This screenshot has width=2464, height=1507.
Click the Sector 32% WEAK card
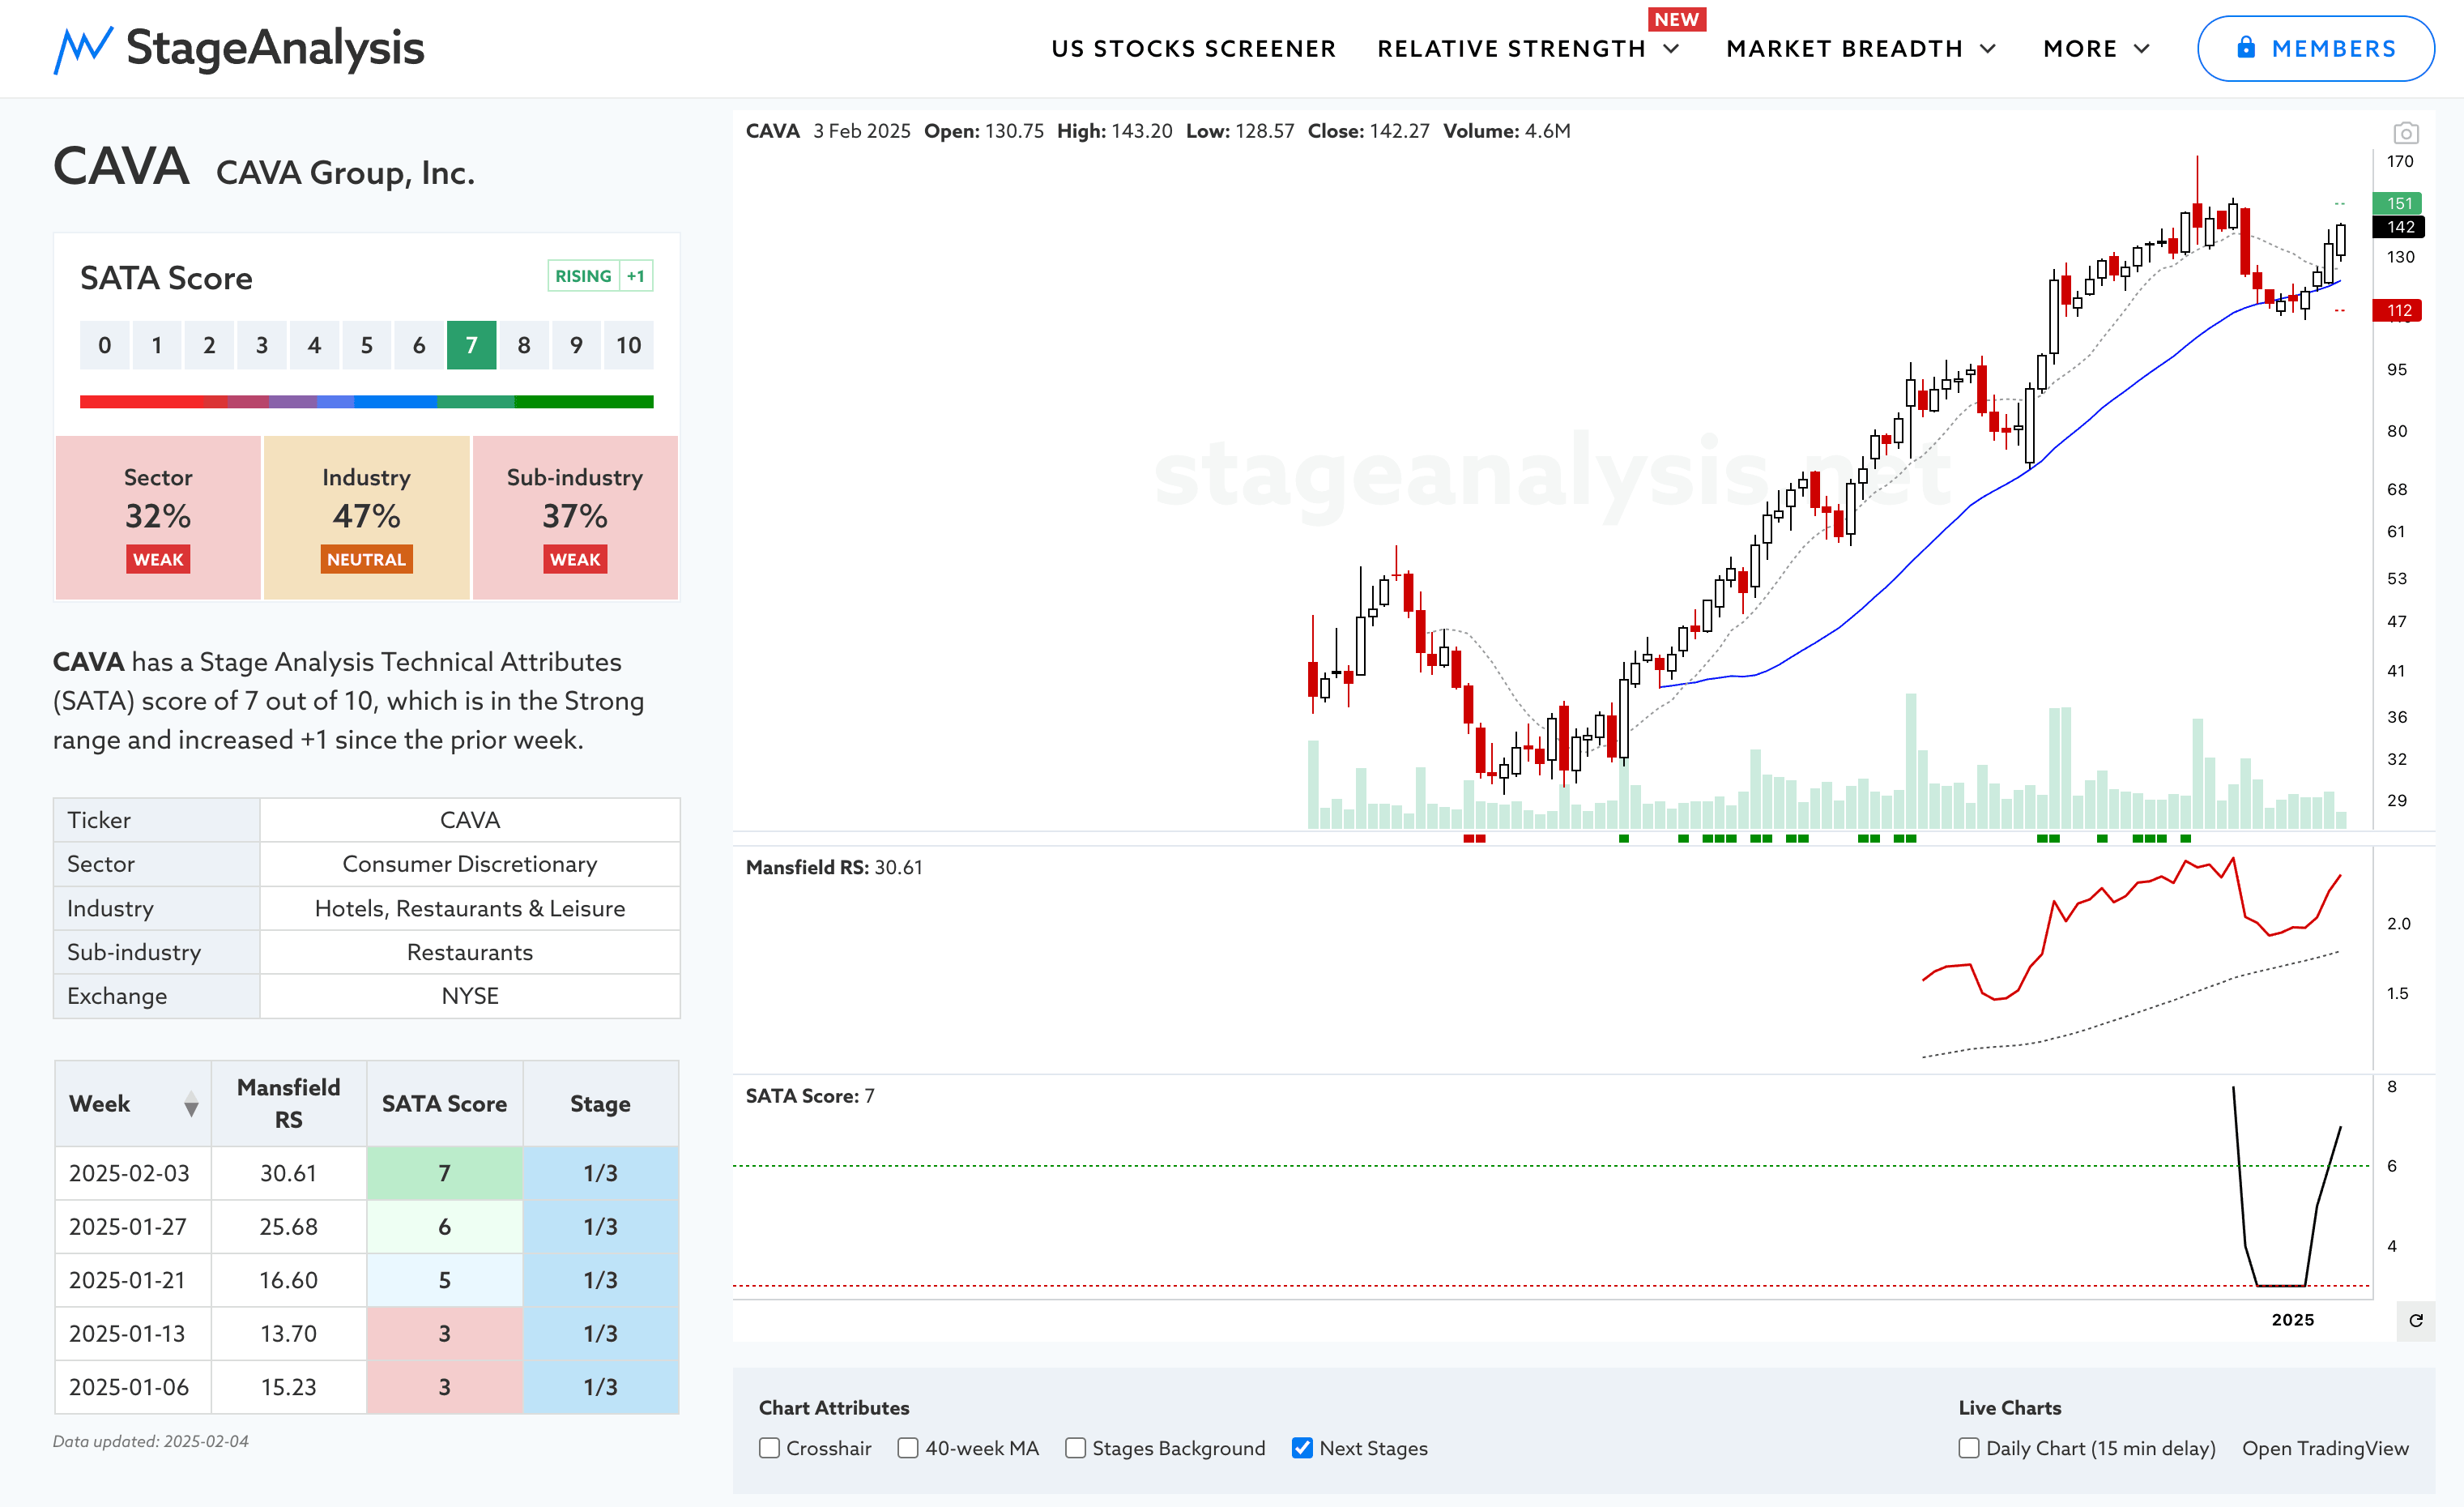(x=158, y=517)
